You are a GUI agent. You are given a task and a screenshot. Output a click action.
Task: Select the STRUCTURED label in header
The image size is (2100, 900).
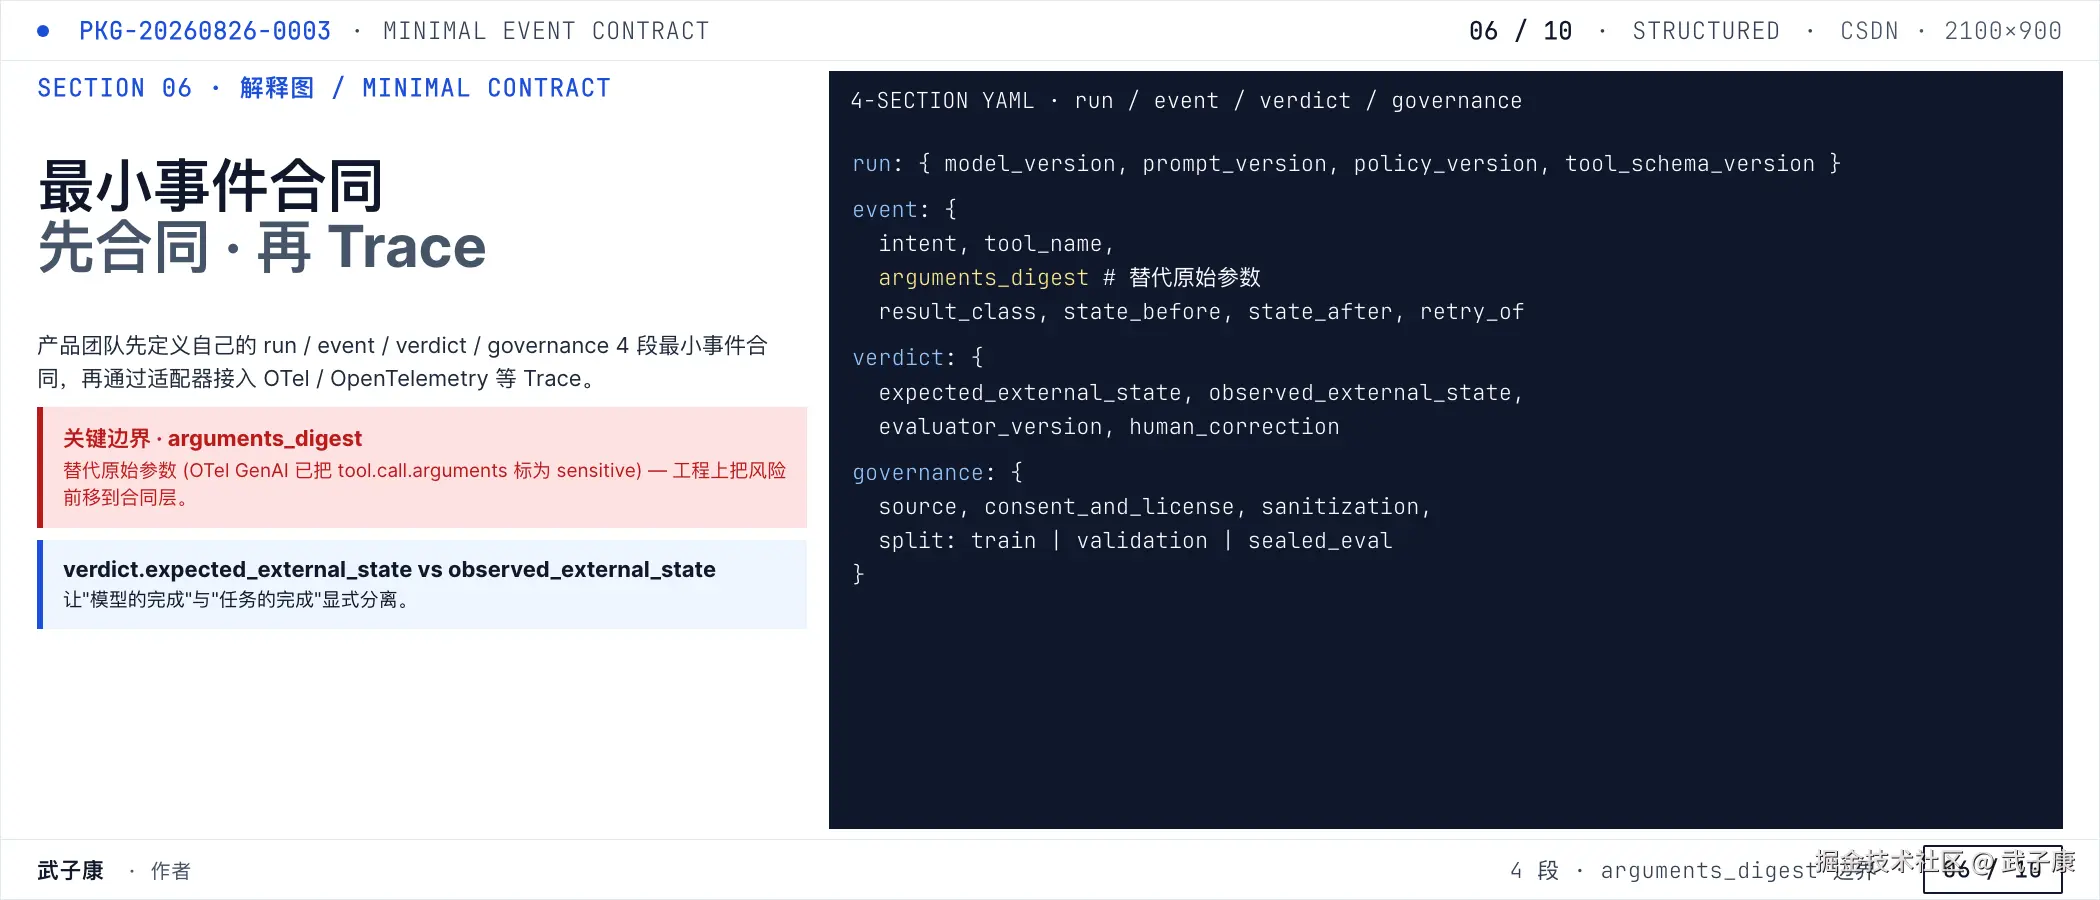click(1706, 31)
